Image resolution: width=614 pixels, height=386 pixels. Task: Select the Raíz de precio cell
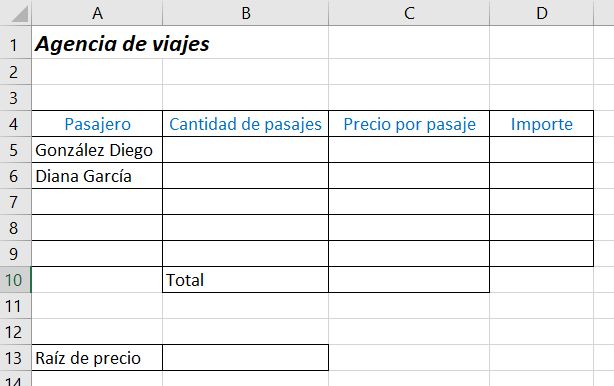pyautogui.click(x=97, y=358)
